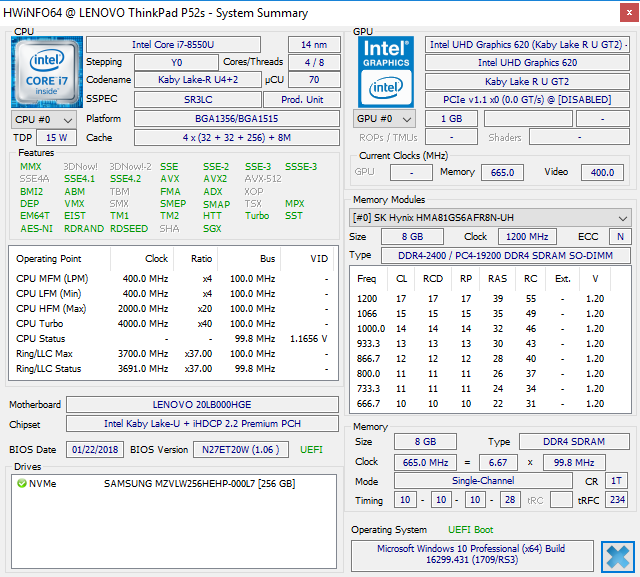Click the greyed AVX-512 feature label
The image size is (640, 577).
263,179
